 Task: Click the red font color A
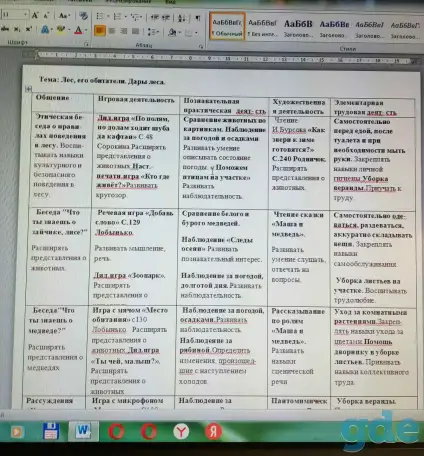[x=78, y=30]
